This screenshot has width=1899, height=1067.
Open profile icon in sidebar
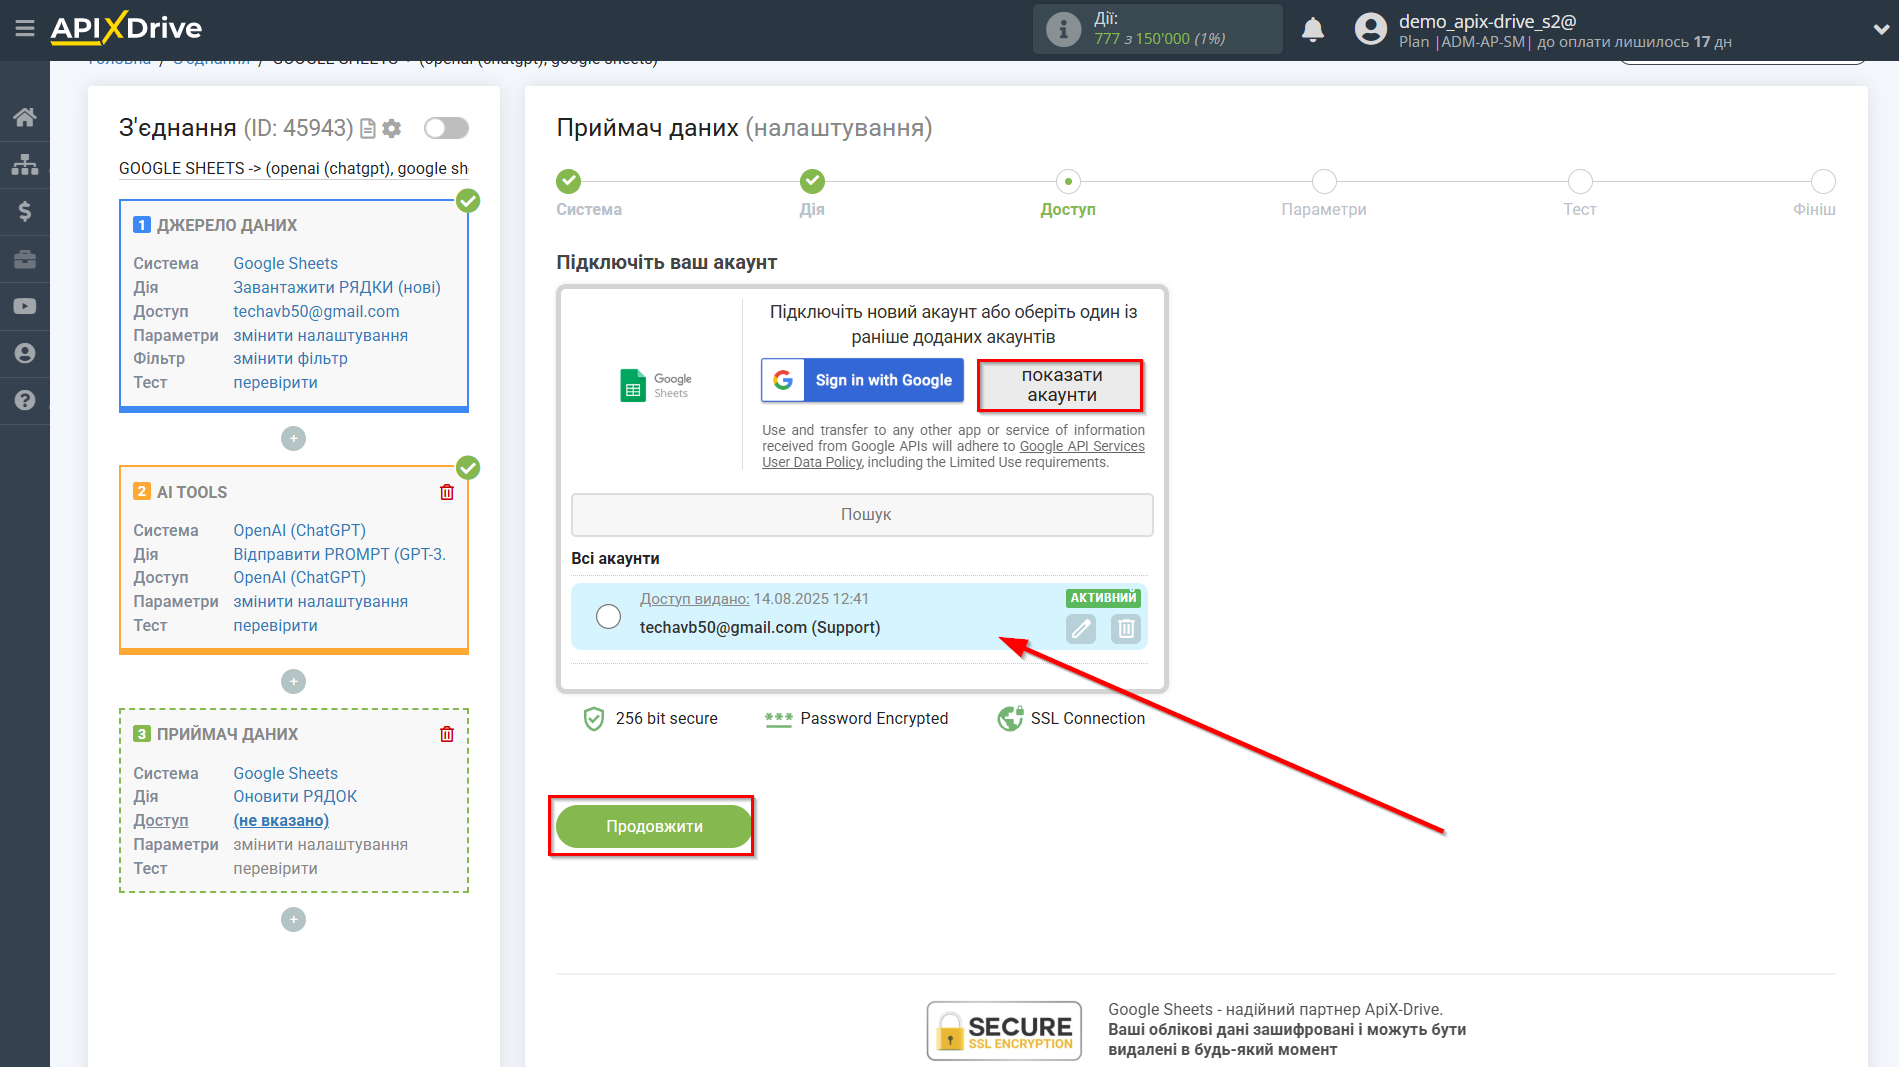coord(25,353)
